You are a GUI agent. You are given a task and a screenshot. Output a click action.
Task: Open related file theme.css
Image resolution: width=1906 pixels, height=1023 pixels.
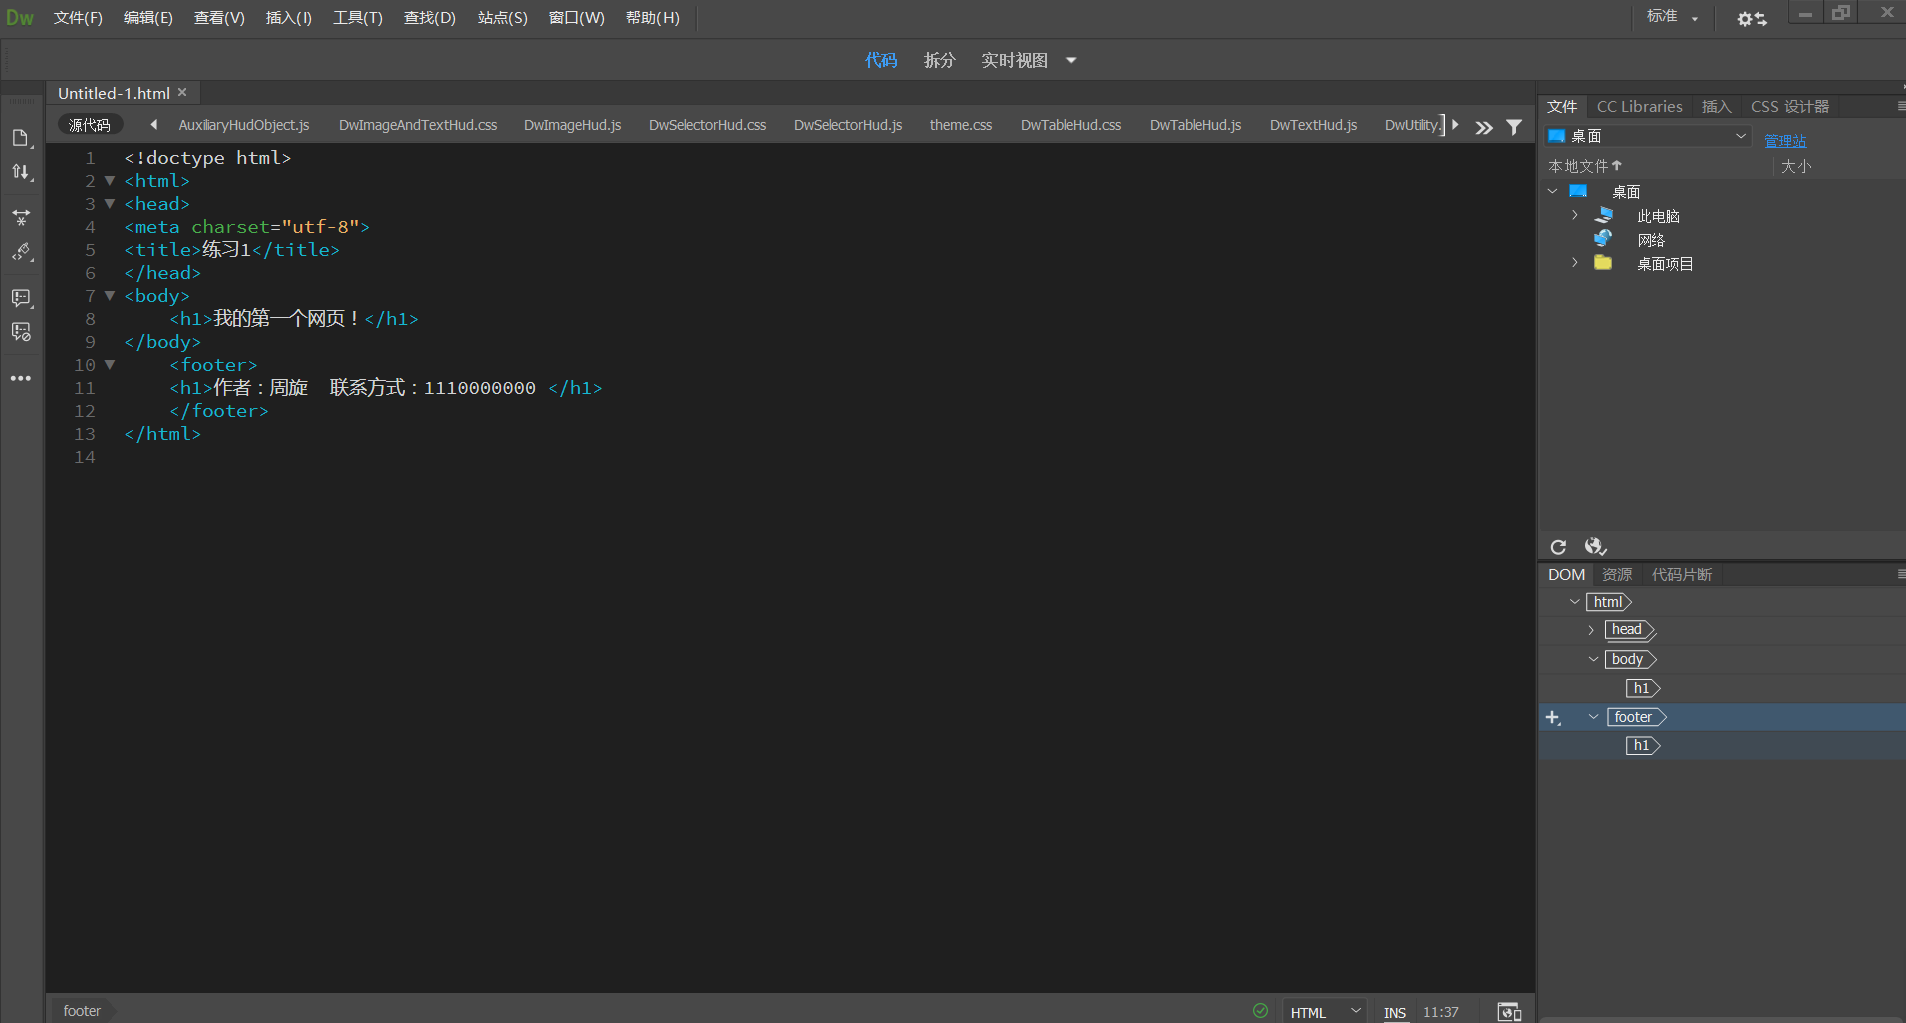click(961, 125)
